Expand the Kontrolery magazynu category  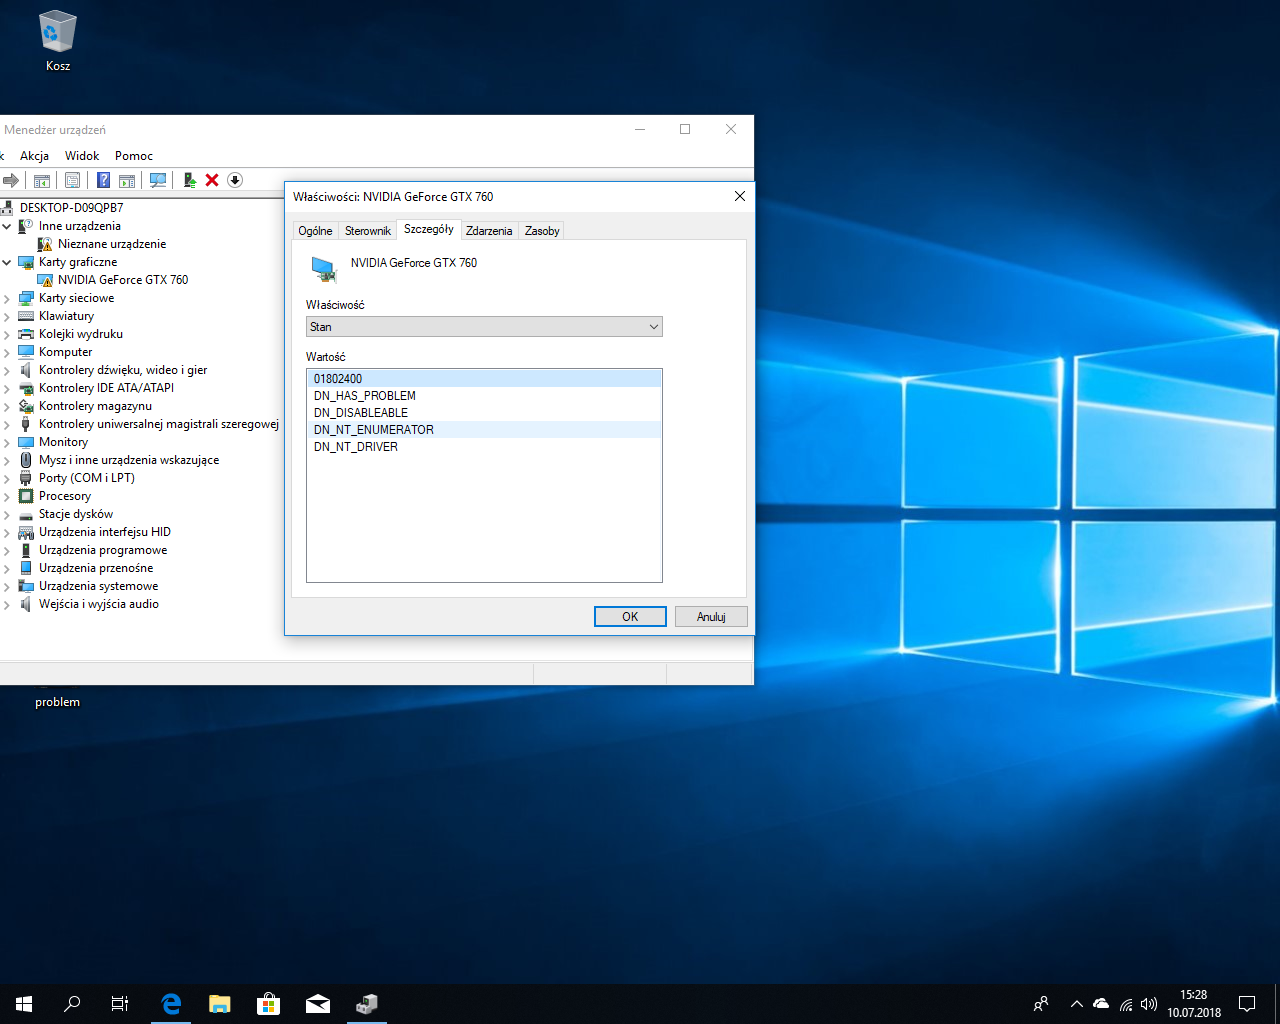tap(7, 406)
